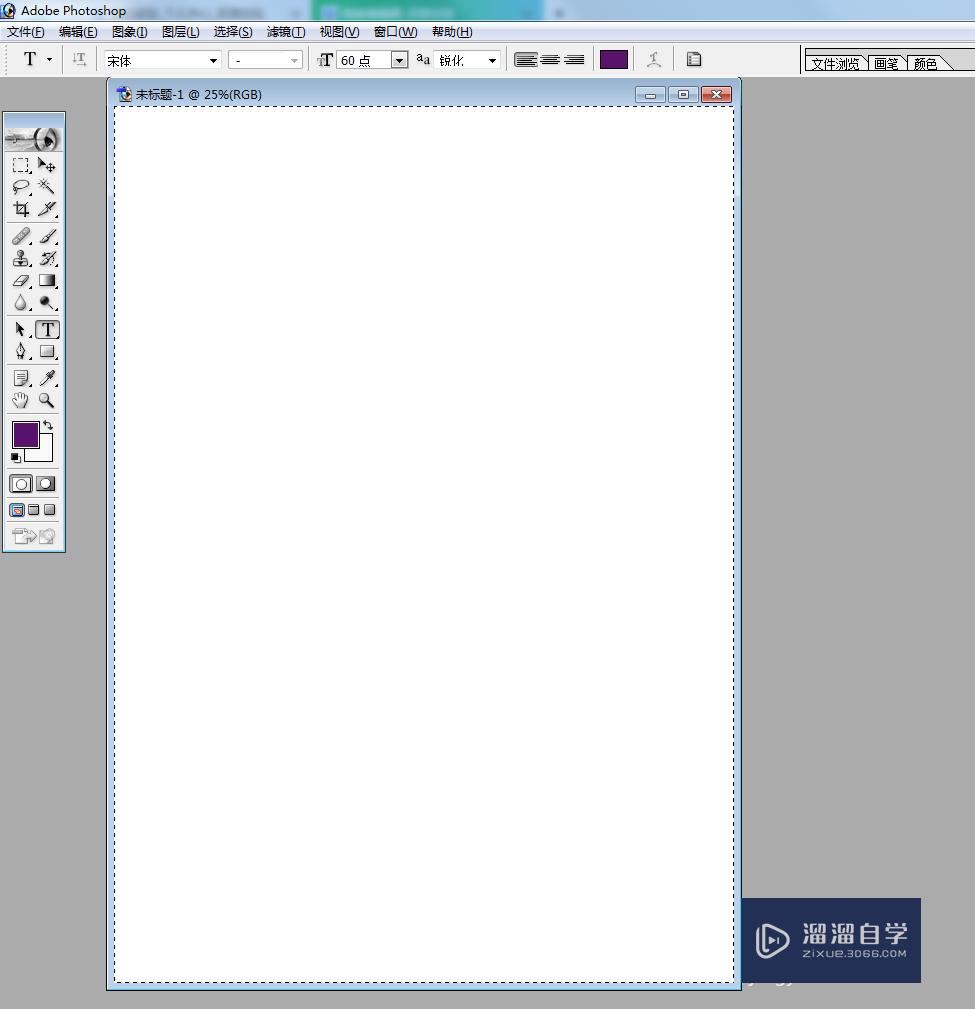The height and width of the screenshot is (1009, 975).
Task: Toggle text orientation button
Action: coord(79,60)
